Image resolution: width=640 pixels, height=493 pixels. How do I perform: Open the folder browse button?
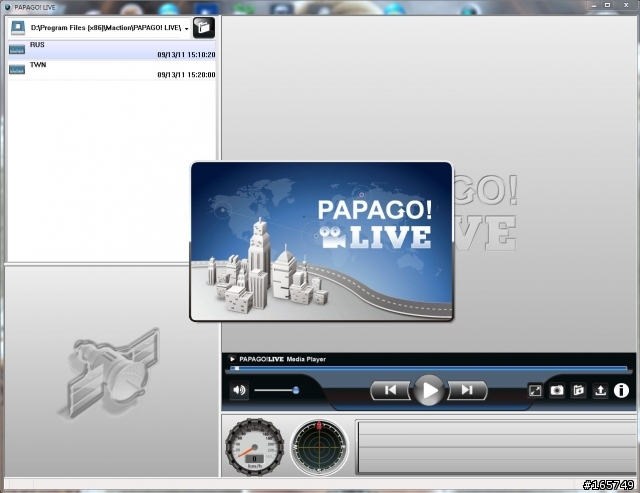coord(204,28)
